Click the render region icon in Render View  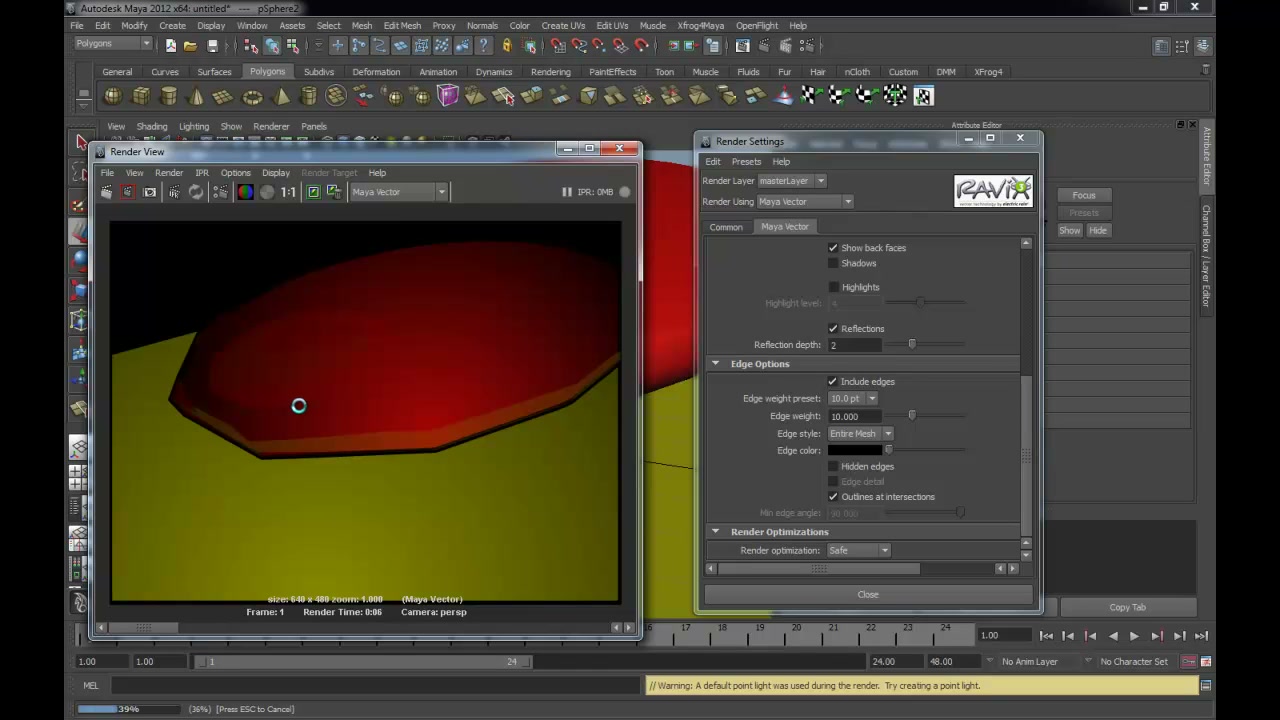127,192
